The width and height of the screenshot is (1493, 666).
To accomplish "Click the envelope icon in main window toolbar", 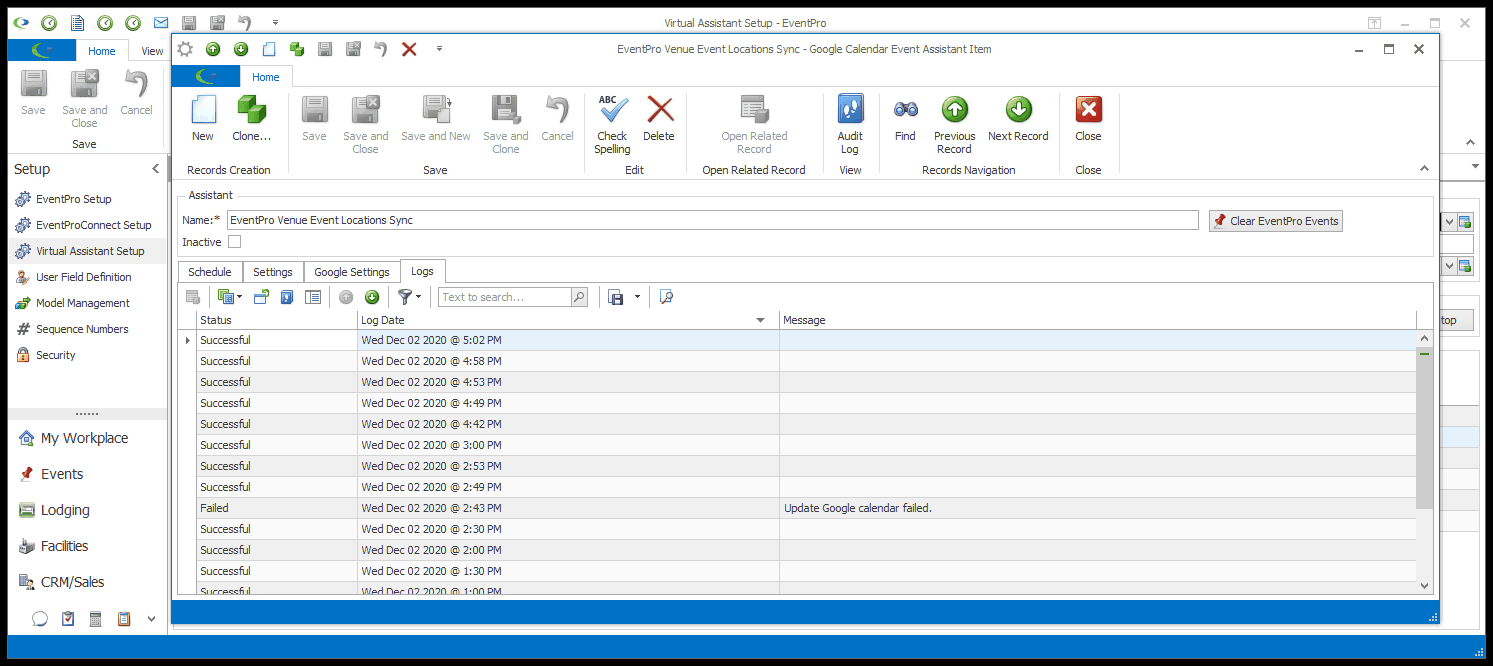I will (x=161, y=22).
